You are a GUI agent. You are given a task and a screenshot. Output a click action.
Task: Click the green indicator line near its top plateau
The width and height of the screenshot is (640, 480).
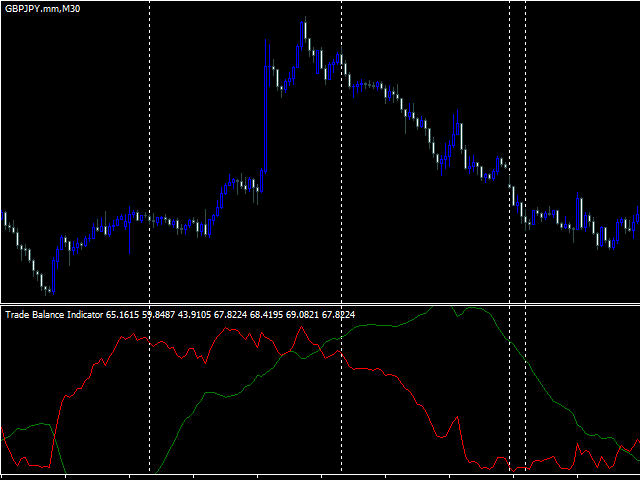(x=473, y=308)
